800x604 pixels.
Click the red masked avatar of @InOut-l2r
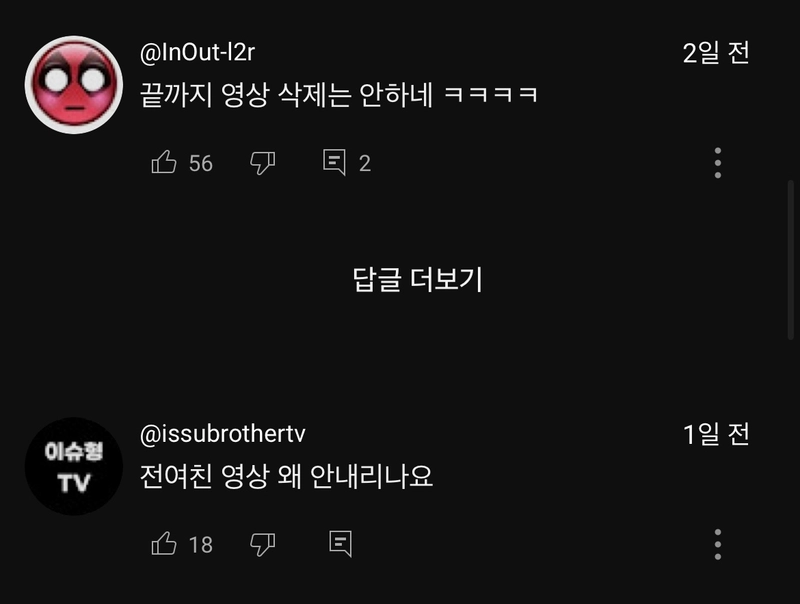[x=74, y=85]
